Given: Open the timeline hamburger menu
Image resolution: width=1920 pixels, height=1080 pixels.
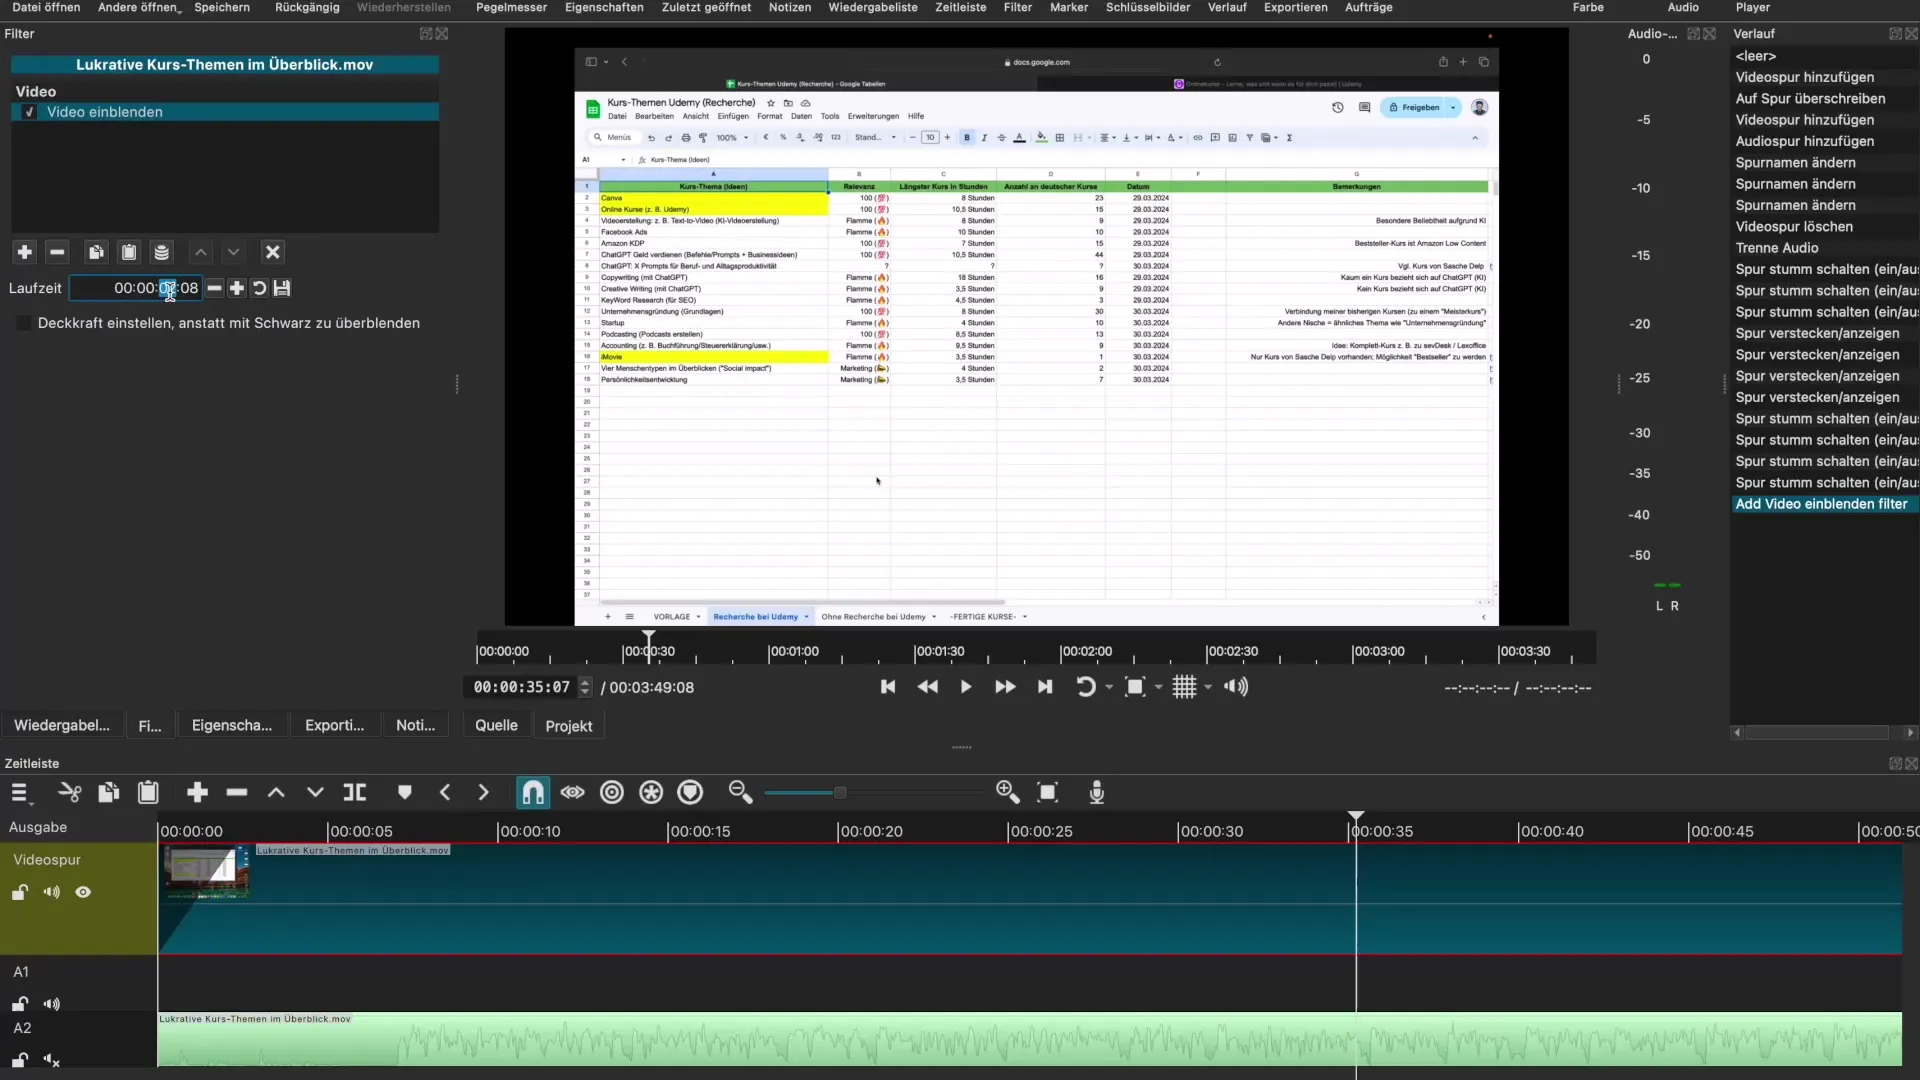Looking at the screenshot, I should point(19,793).
